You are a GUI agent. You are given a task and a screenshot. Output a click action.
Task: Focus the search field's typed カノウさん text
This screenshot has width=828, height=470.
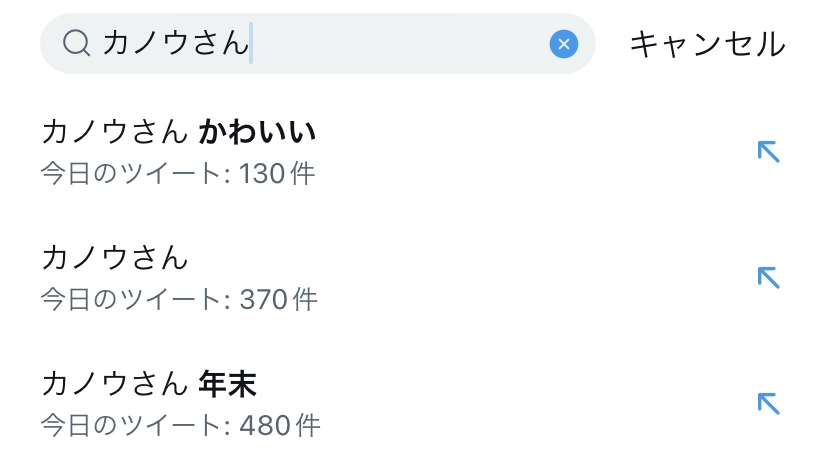(175, 43)
